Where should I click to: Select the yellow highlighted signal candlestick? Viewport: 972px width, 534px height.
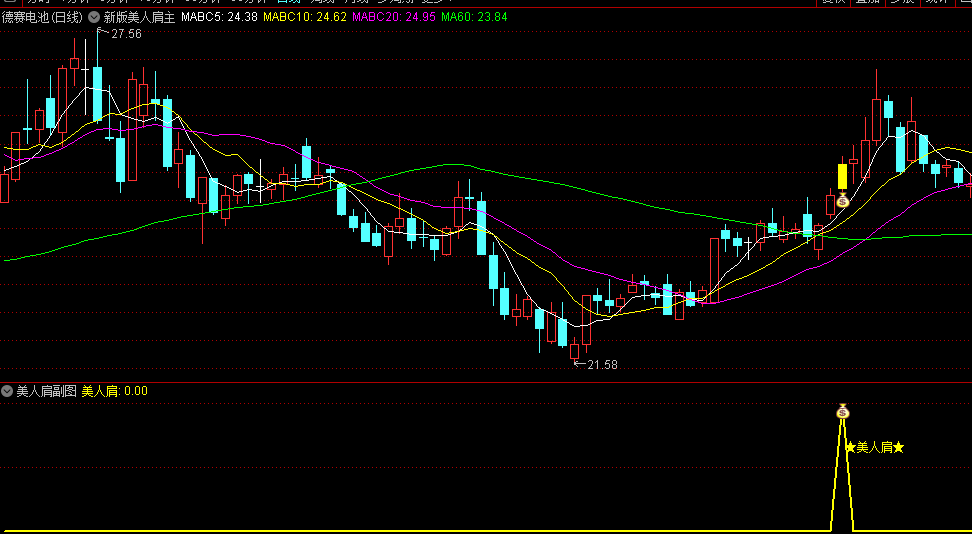pos(842,176)
